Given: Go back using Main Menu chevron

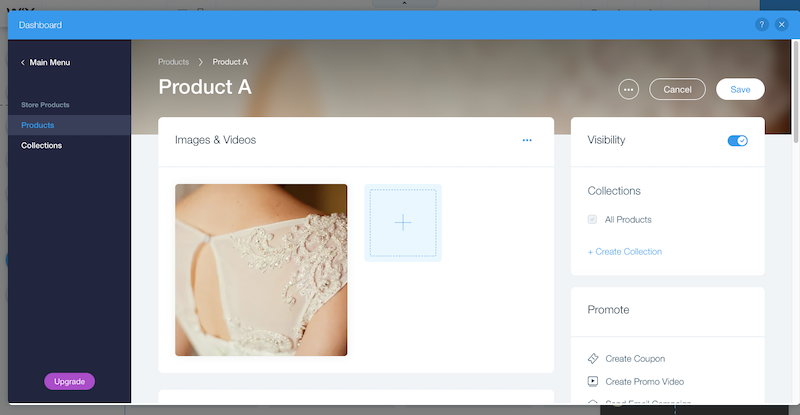Looking at the screenshot, I should (23, 63).
